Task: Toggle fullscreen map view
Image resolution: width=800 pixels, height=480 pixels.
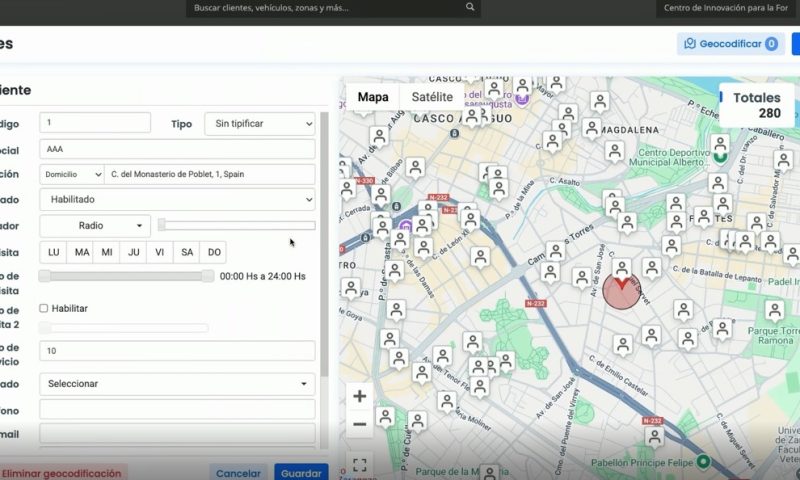Action: click(360, 465)
